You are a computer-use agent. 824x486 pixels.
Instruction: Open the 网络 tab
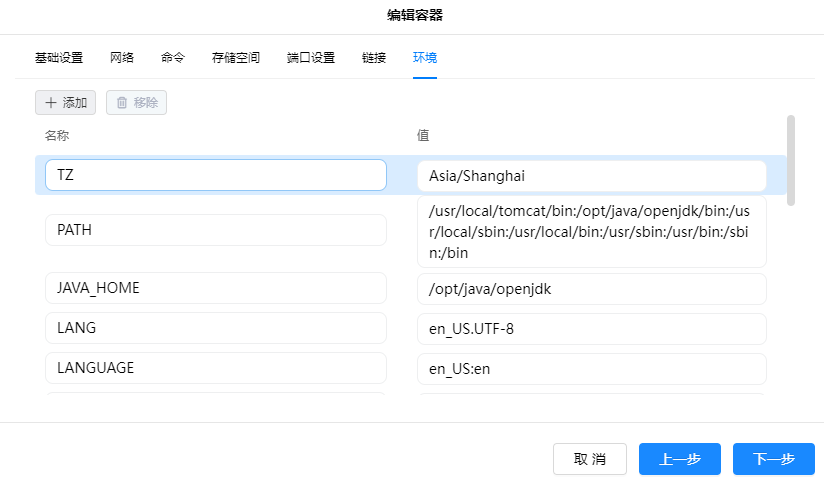(122, 57)
